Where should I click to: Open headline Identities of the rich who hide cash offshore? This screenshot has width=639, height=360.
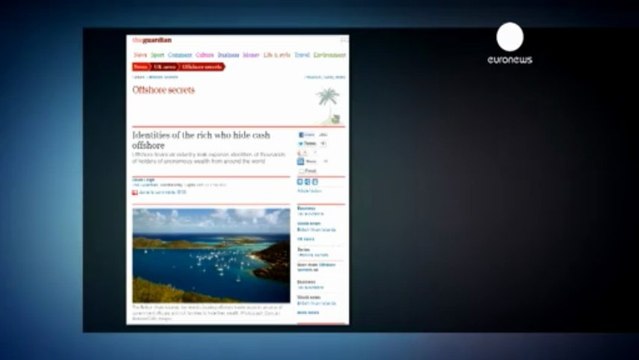click(x=201, y=140)
